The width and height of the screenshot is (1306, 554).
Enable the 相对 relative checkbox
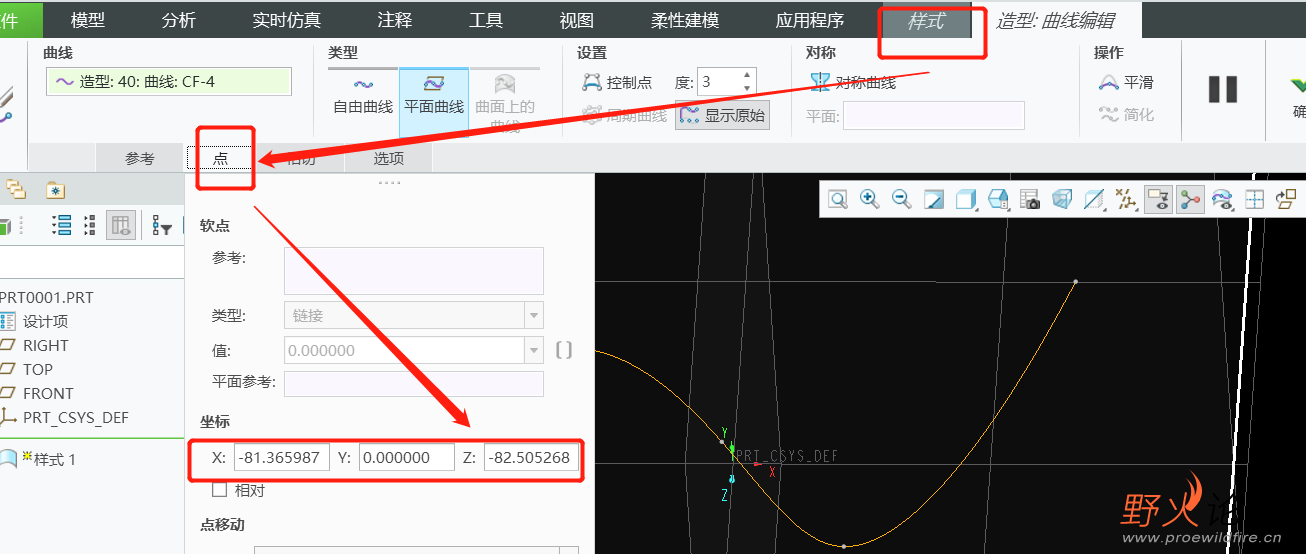[219, 491]
